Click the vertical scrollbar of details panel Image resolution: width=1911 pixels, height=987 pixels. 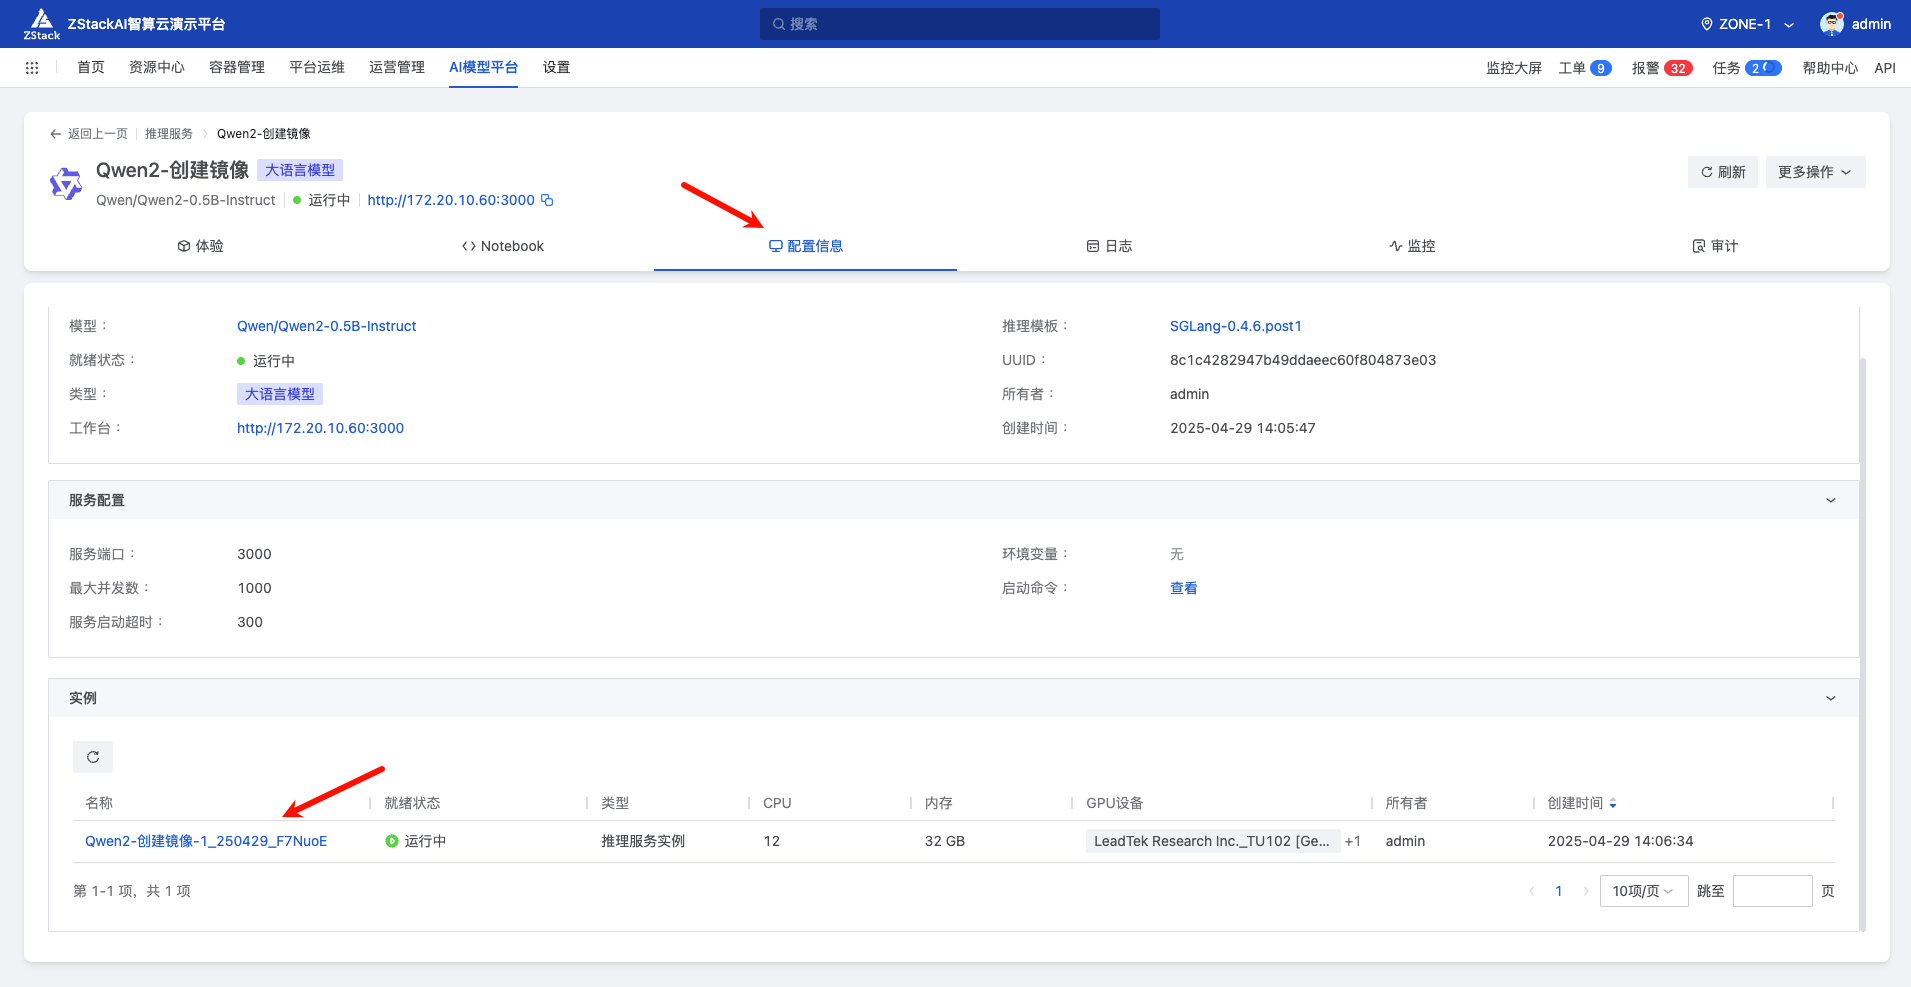pos(1862,644)
